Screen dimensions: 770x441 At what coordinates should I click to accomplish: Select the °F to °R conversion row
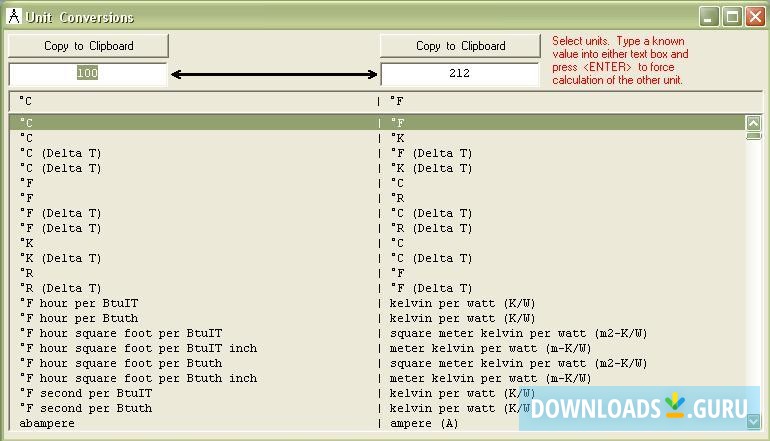pyautogui.click(x=377, y=198)
